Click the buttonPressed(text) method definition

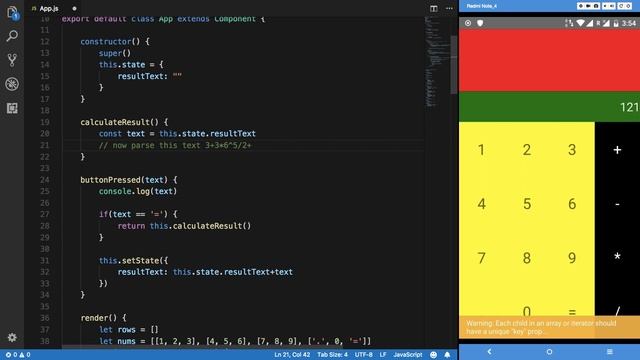(129, 180)
